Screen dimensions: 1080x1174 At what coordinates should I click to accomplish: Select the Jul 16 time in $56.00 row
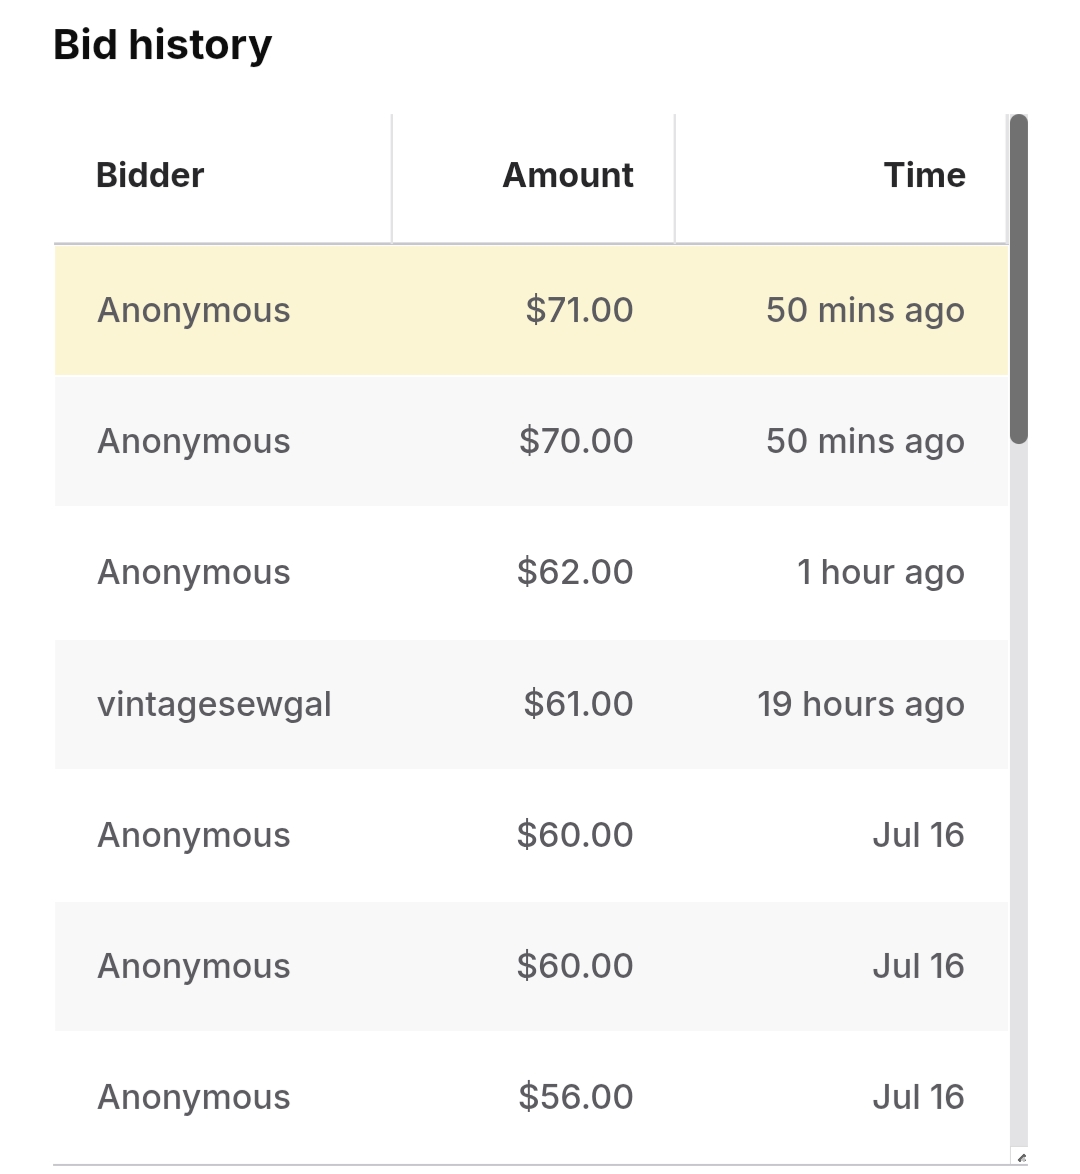(918, 1098)
